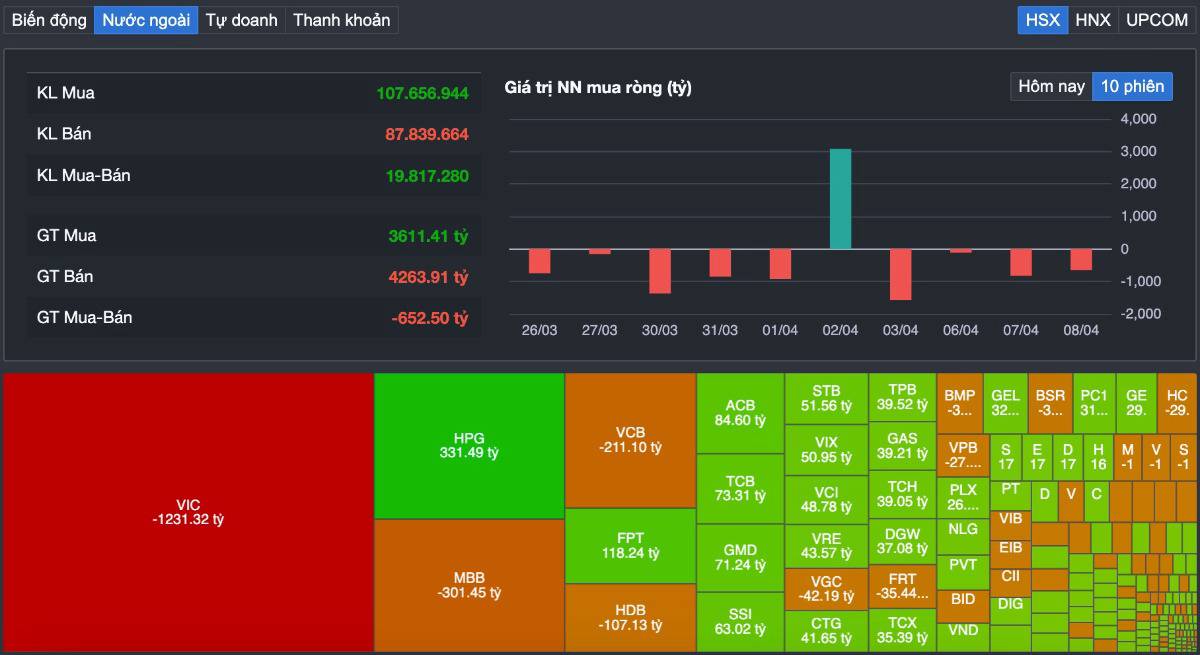Open the BMP treemap cell
This screenshot has height=655, width=1200.
coord(959,403)
